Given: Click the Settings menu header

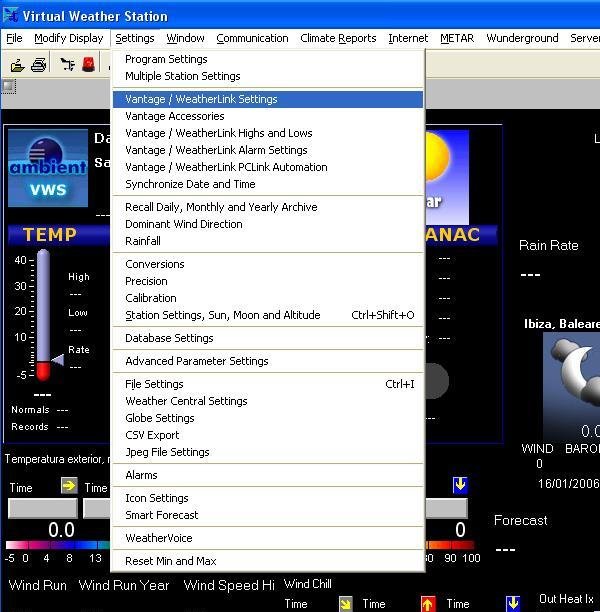Looking at the screenshot, I should (x=135, y=38).
